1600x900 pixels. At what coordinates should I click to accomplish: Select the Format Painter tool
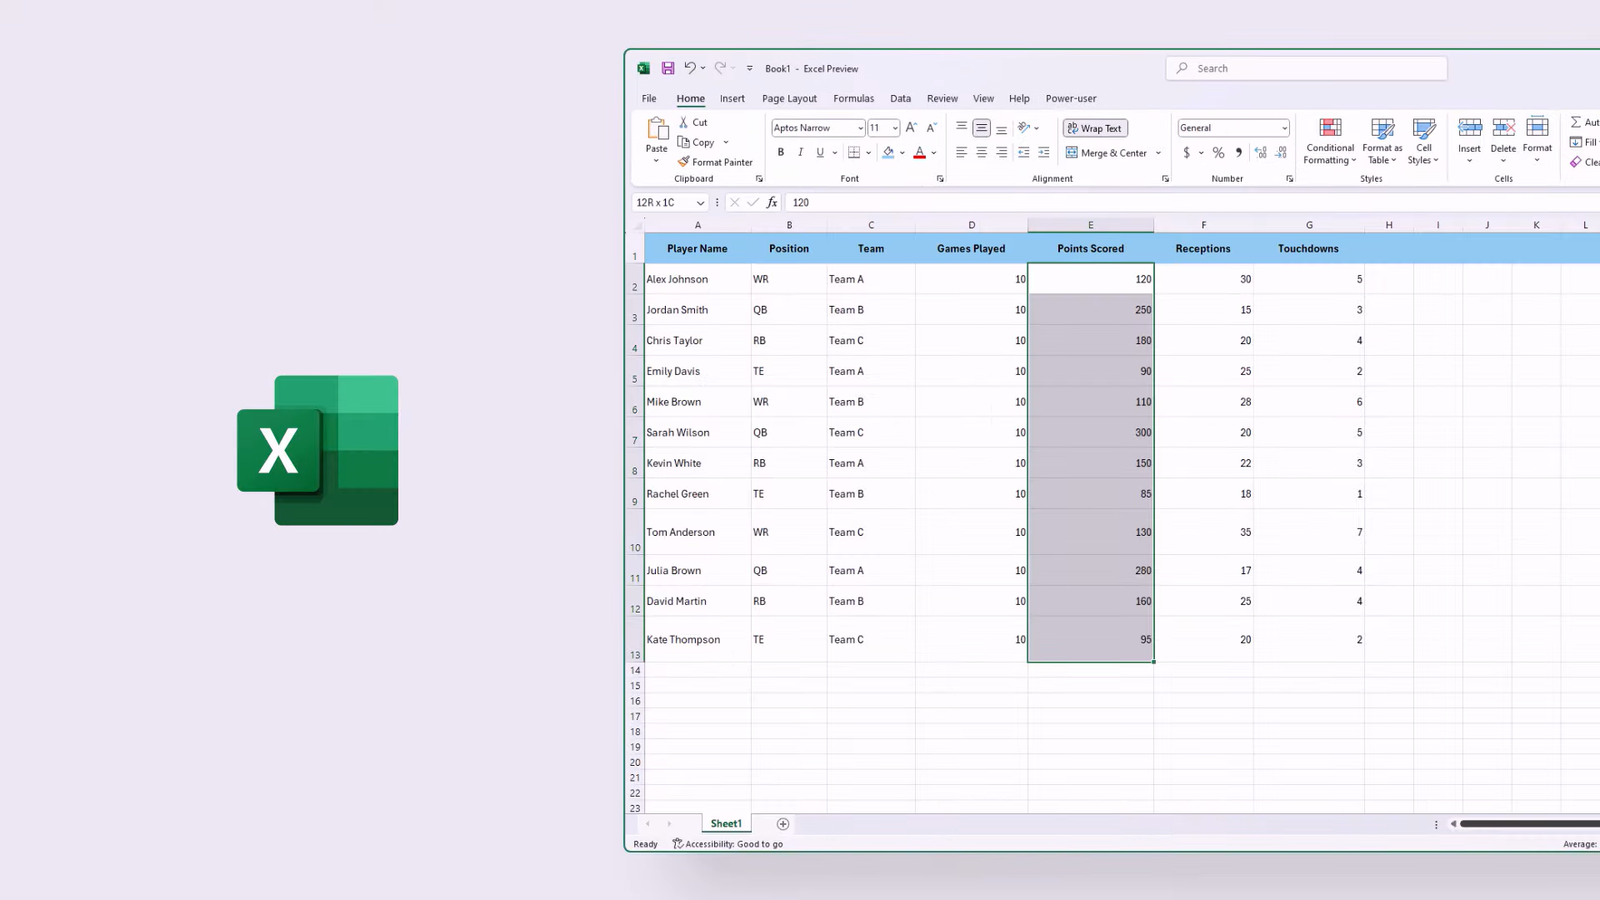(x=715, y=161)
